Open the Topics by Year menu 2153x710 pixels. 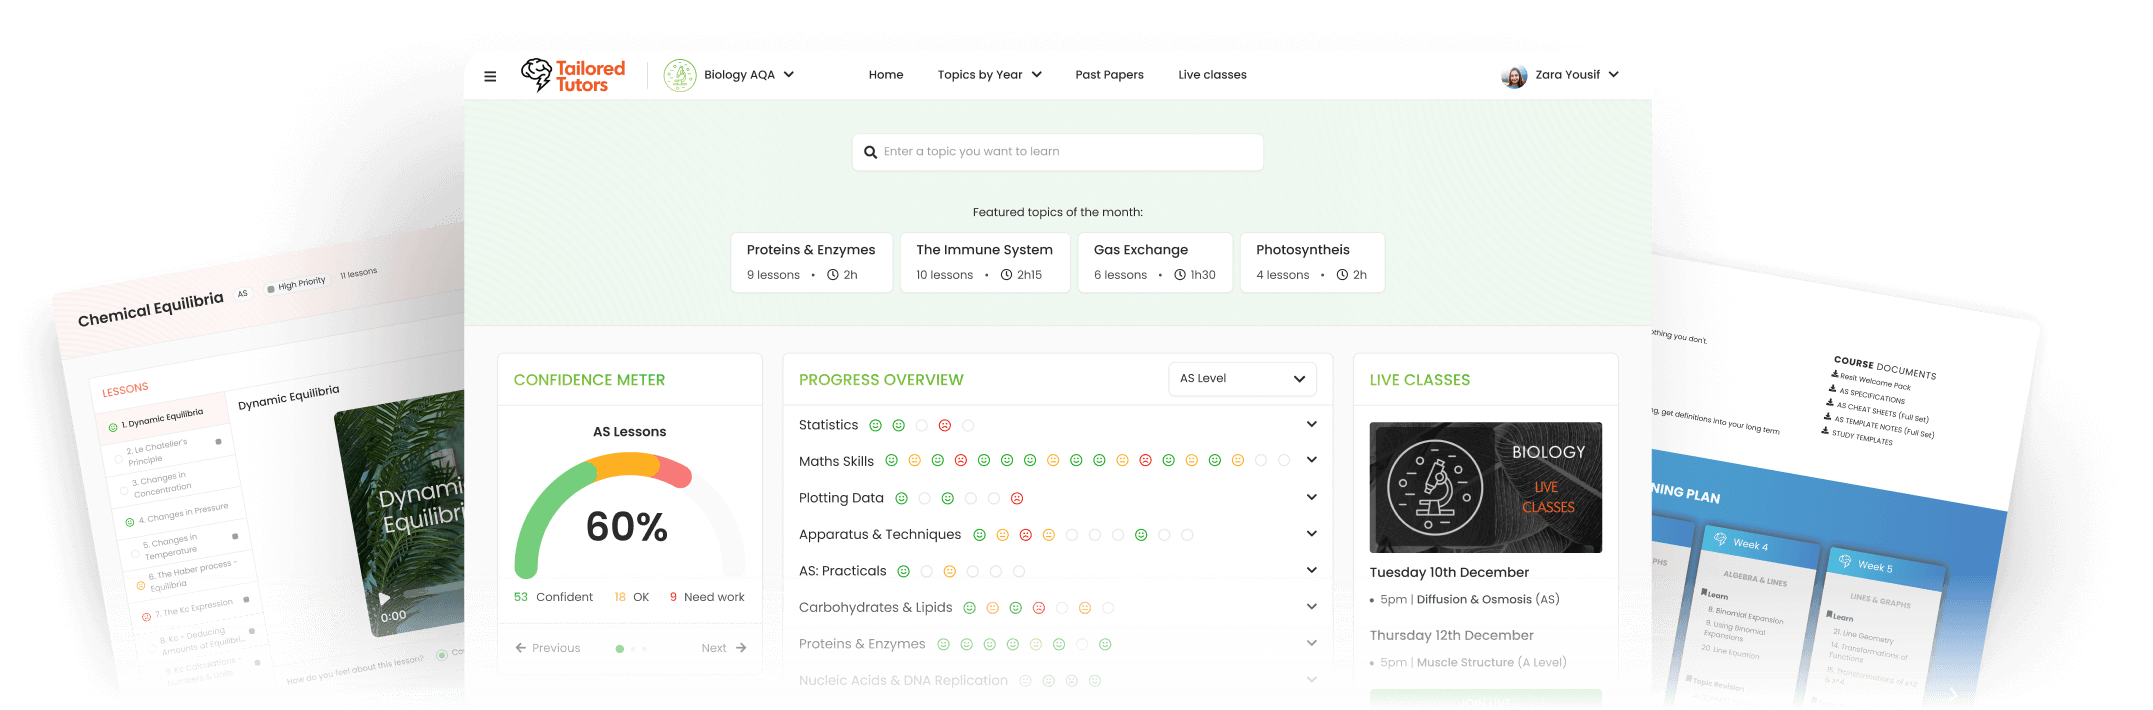989,75
